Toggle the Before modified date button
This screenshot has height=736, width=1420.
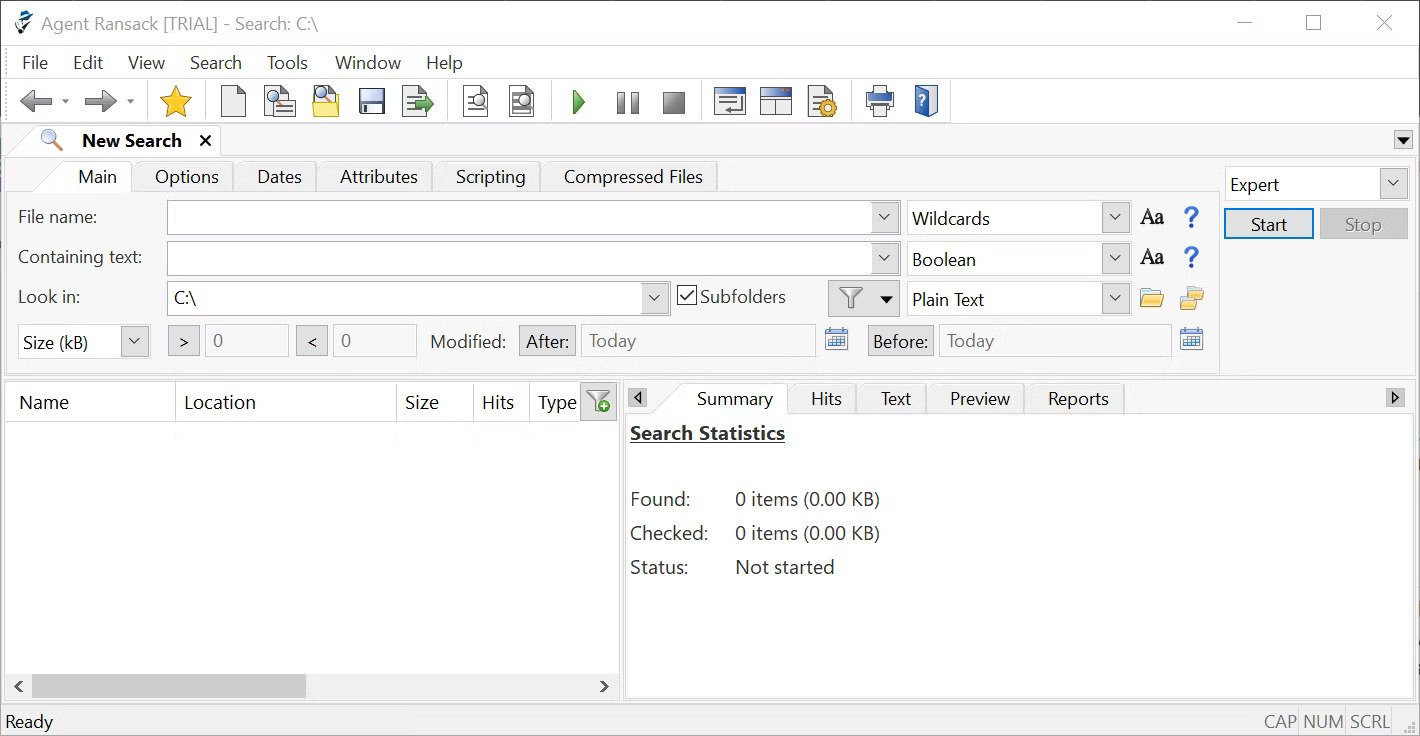(900, 341)
